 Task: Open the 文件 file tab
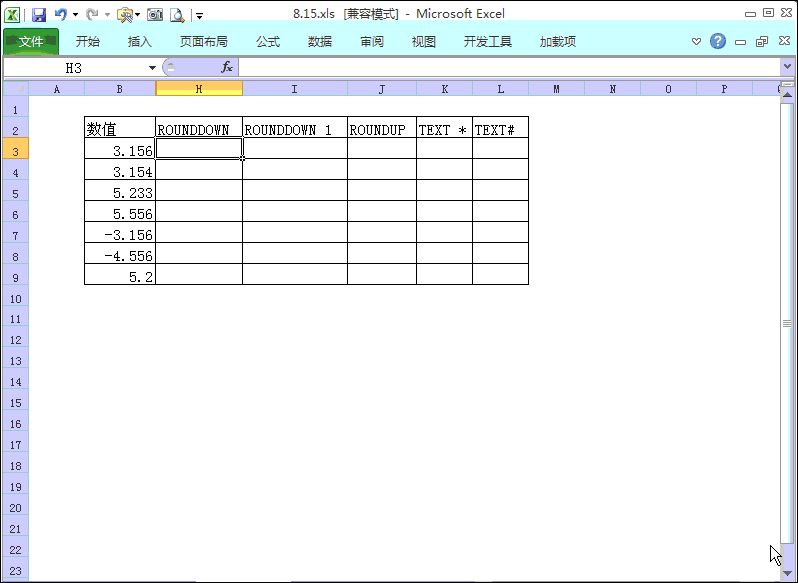point(31,42)
